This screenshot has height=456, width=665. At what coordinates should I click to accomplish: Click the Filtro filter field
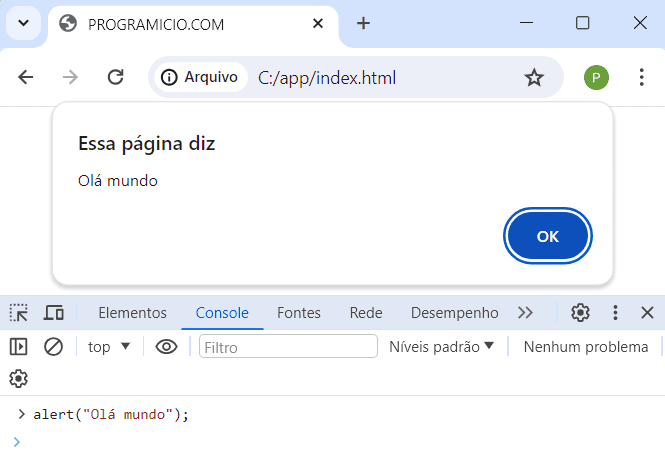(x=288, y=347)
